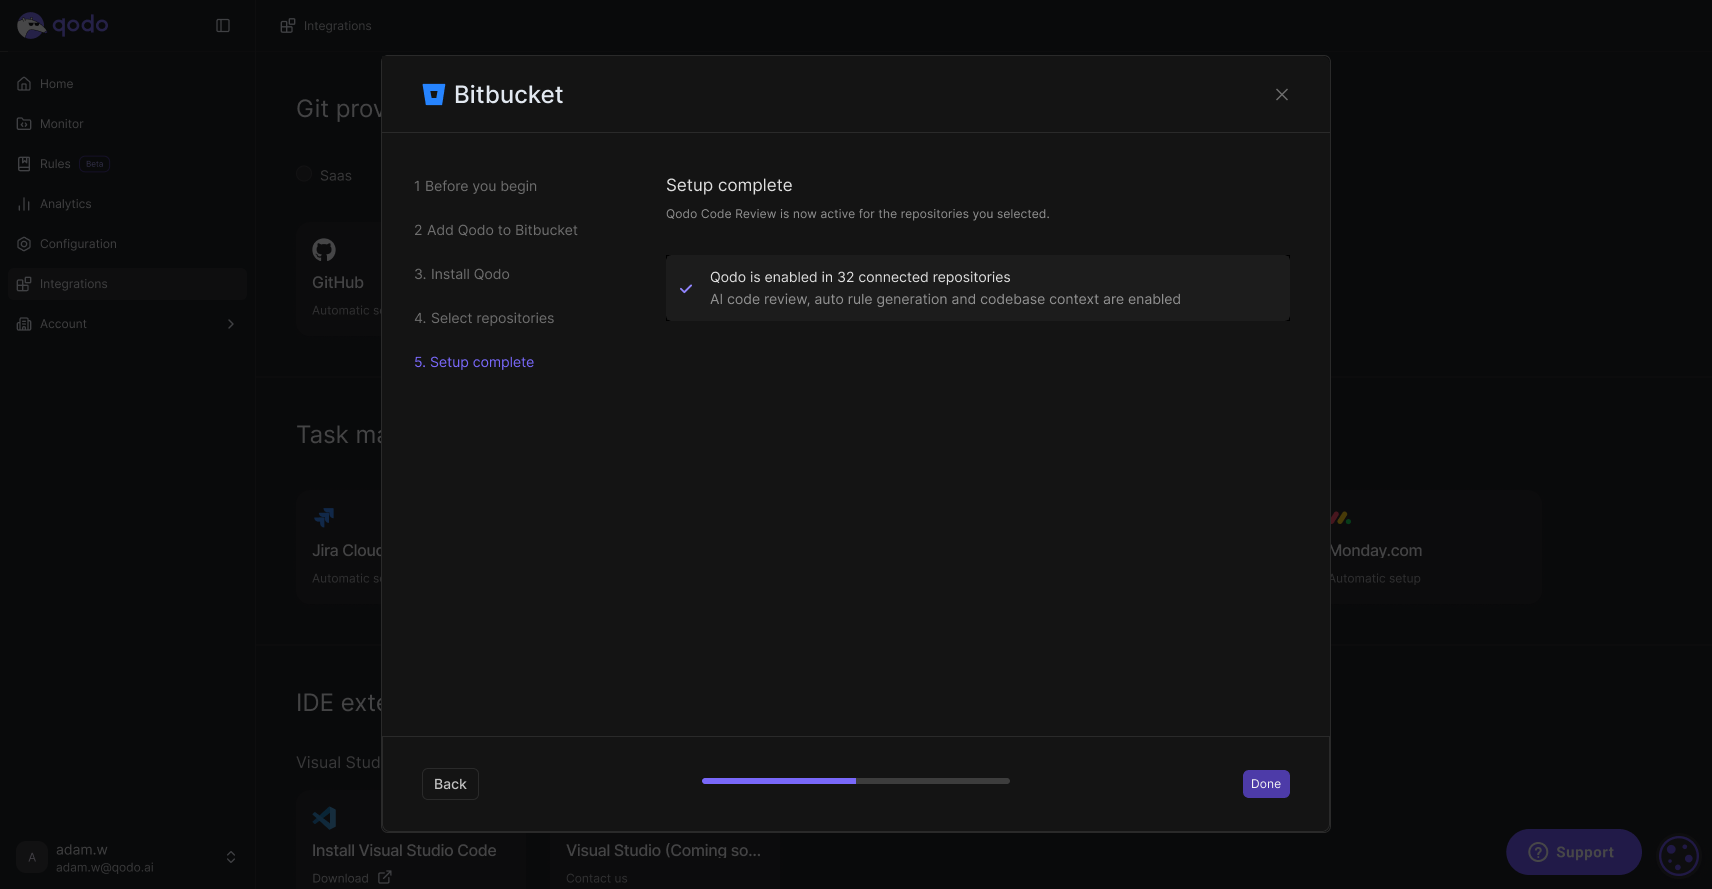
Task: Click the Qodo logo in the sidebar
Action: (x=62, y=25)
